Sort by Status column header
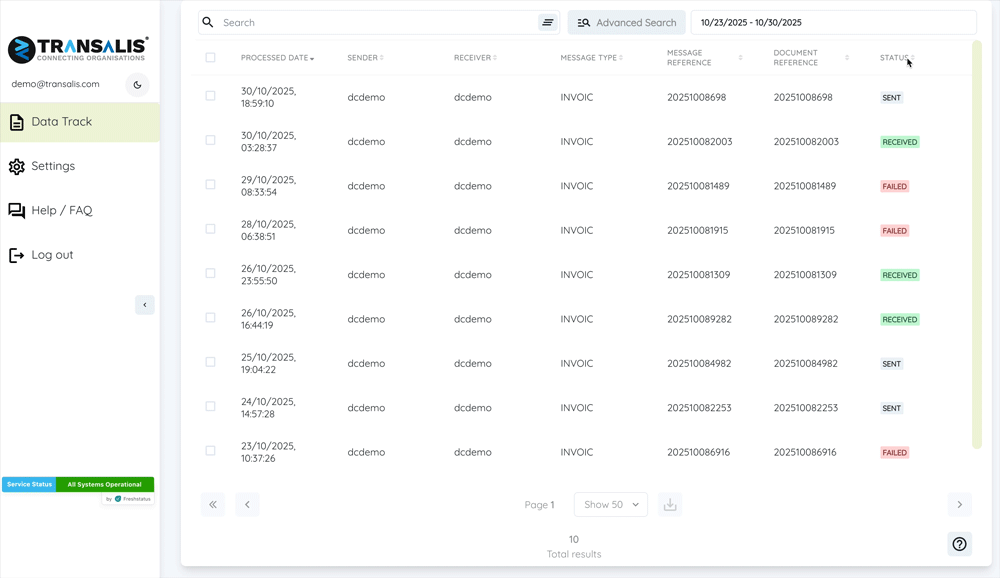Screen dimensions: 1000x578 896,58
